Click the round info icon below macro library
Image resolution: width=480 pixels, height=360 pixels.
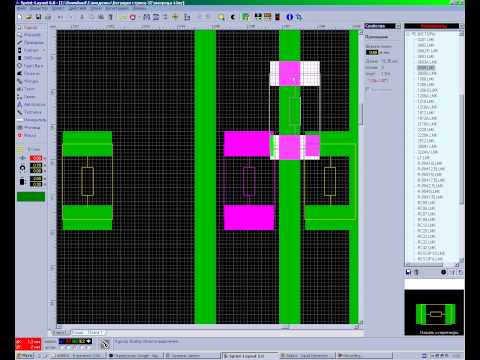443,272
